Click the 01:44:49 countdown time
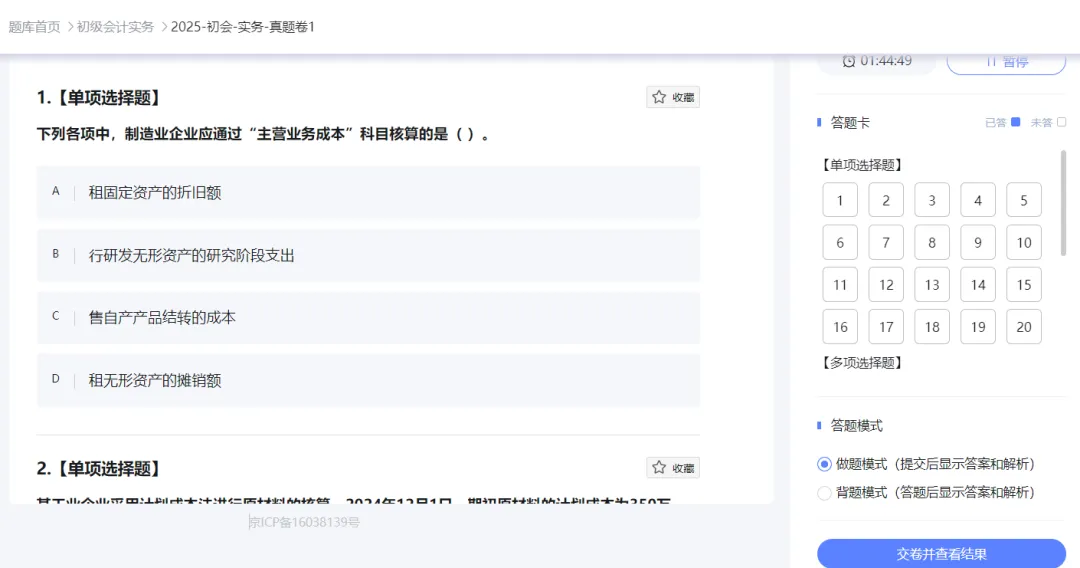Viewport: 1080px width, 568px height. pos(886,61)
